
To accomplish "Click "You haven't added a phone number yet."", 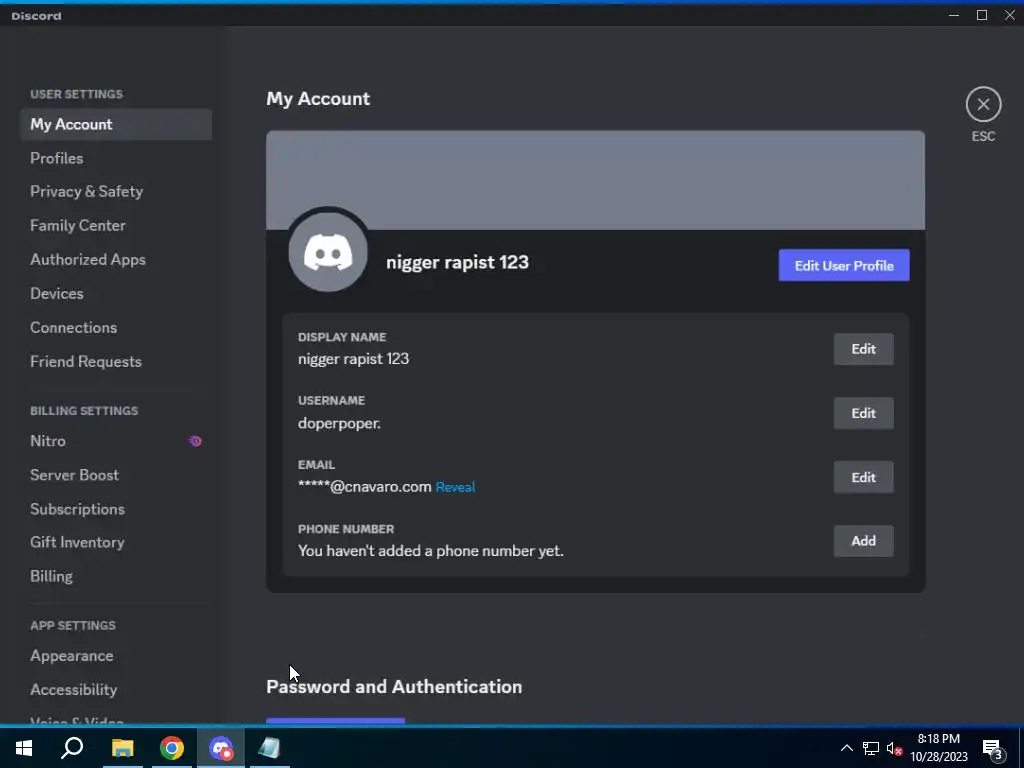I will pyautogui.click(x=430, y=551).
